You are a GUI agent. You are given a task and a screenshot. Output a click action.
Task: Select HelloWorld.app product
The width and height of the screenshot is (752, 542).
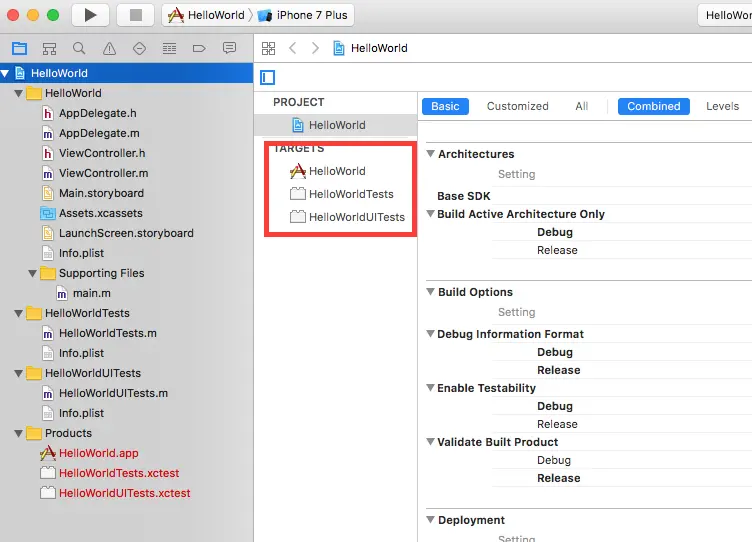click(x=98, y=453)
